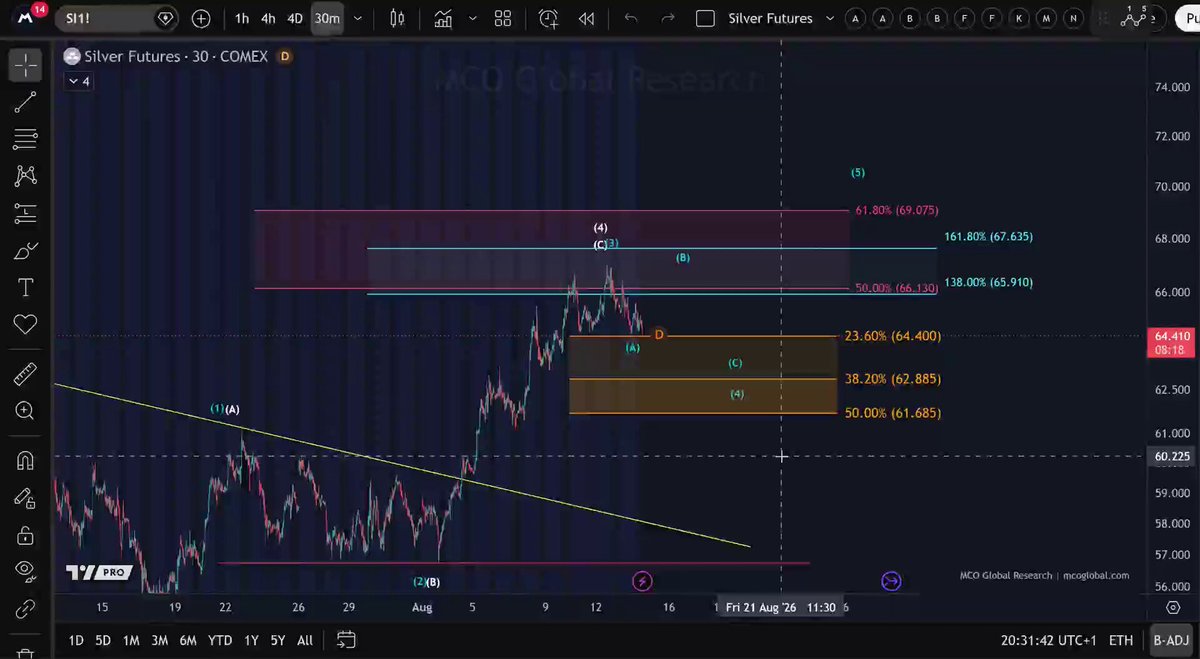The image size is (1200, 659).
Task: Start bar replay mode
Action: [x=587, y=18]
